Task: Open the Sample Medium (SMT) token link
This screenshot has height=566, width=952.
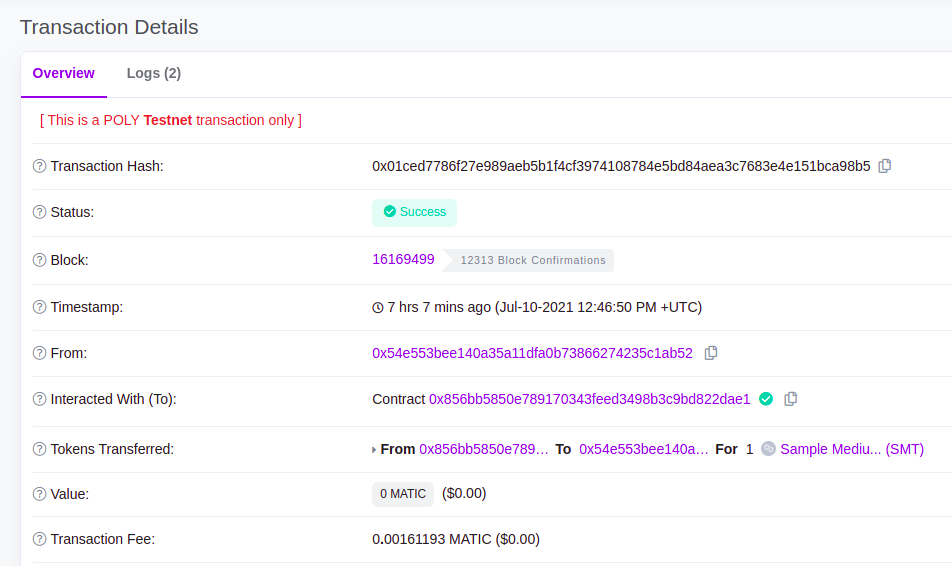Action: (851, 449)
